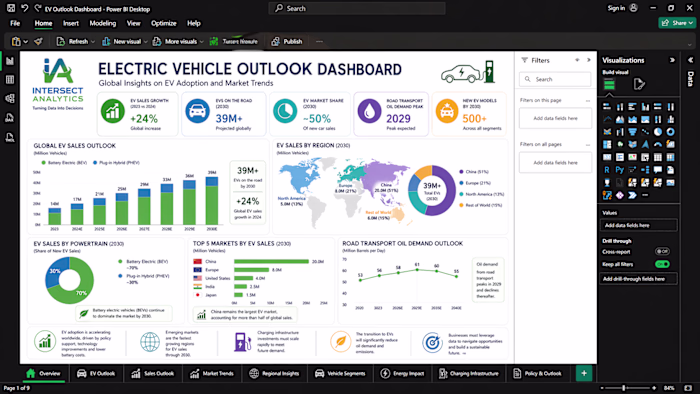This screenshot has width=700, height=394.
Task: Open the Energy Impact page tab
Action: pos(402,373)
